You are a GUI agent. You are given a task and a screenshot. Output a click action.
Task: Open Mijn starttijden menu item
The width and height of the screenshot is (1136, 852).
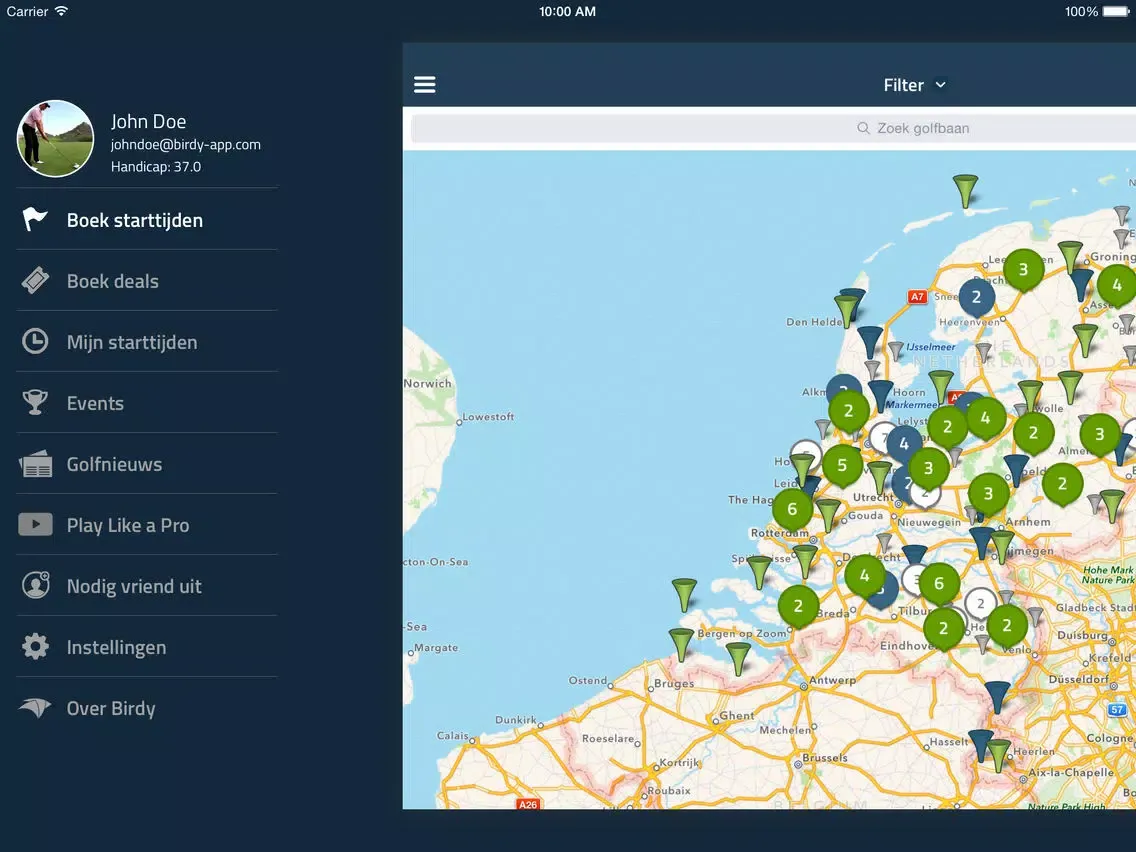coord(147,341)
